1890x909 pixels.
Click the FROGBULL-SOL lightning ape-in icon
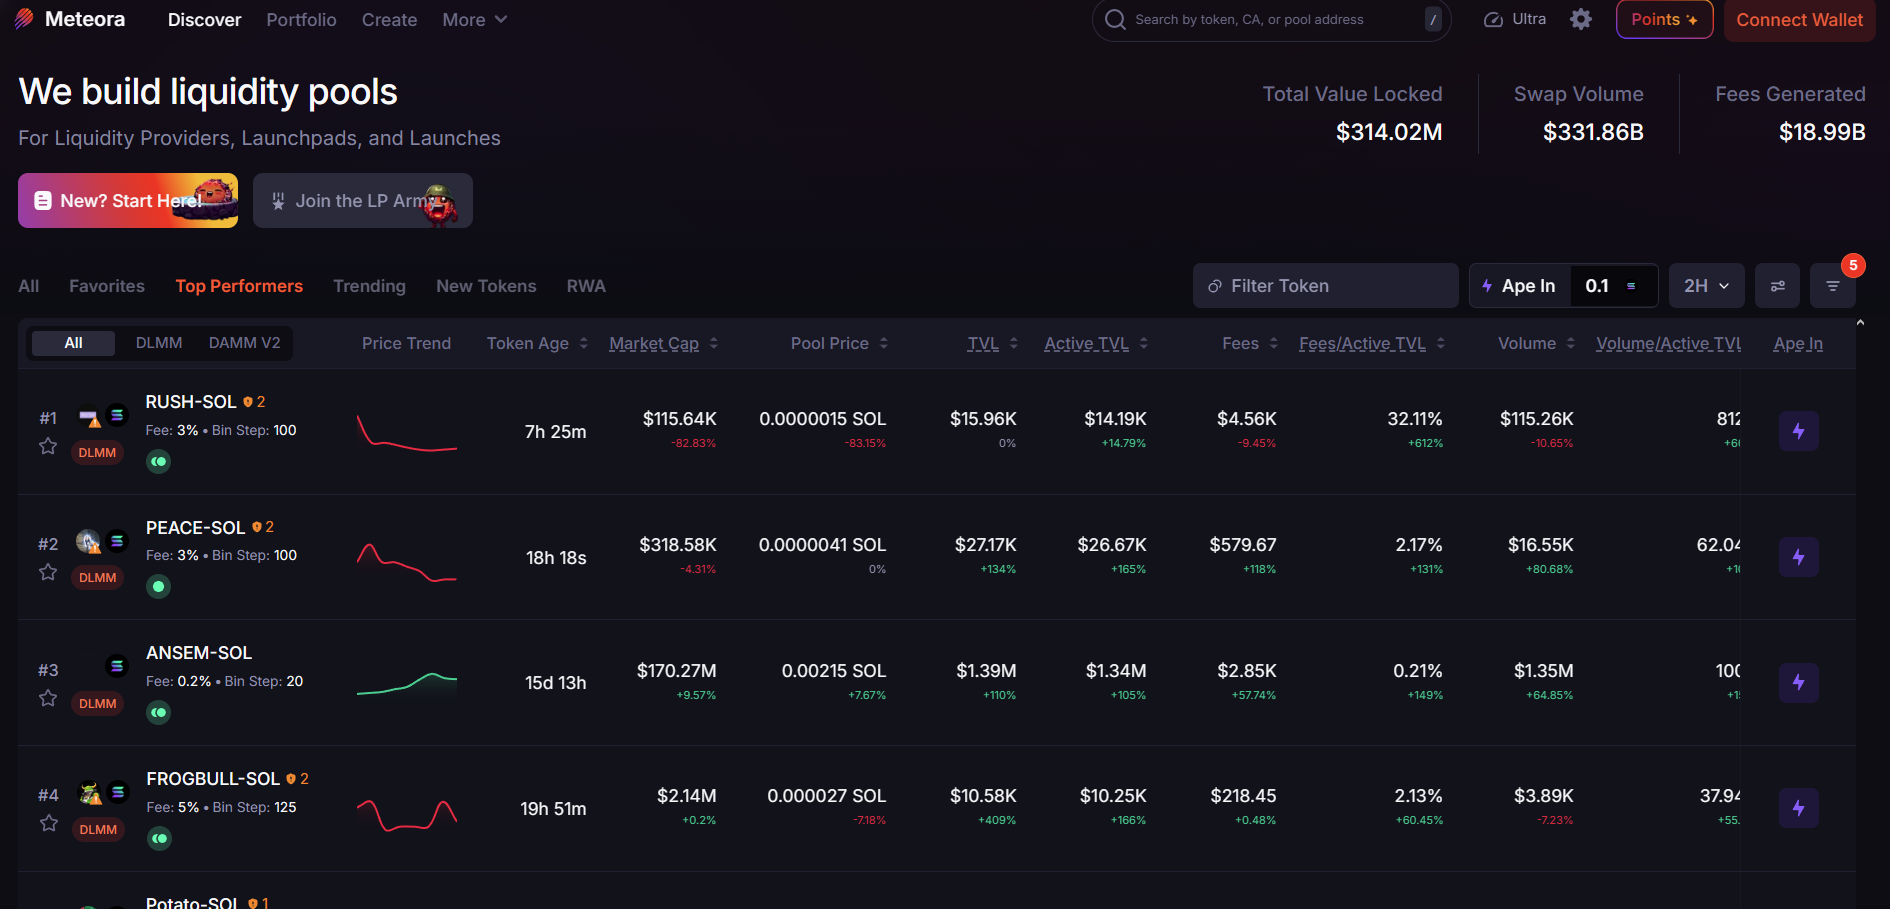click(x=1798, y=808)
